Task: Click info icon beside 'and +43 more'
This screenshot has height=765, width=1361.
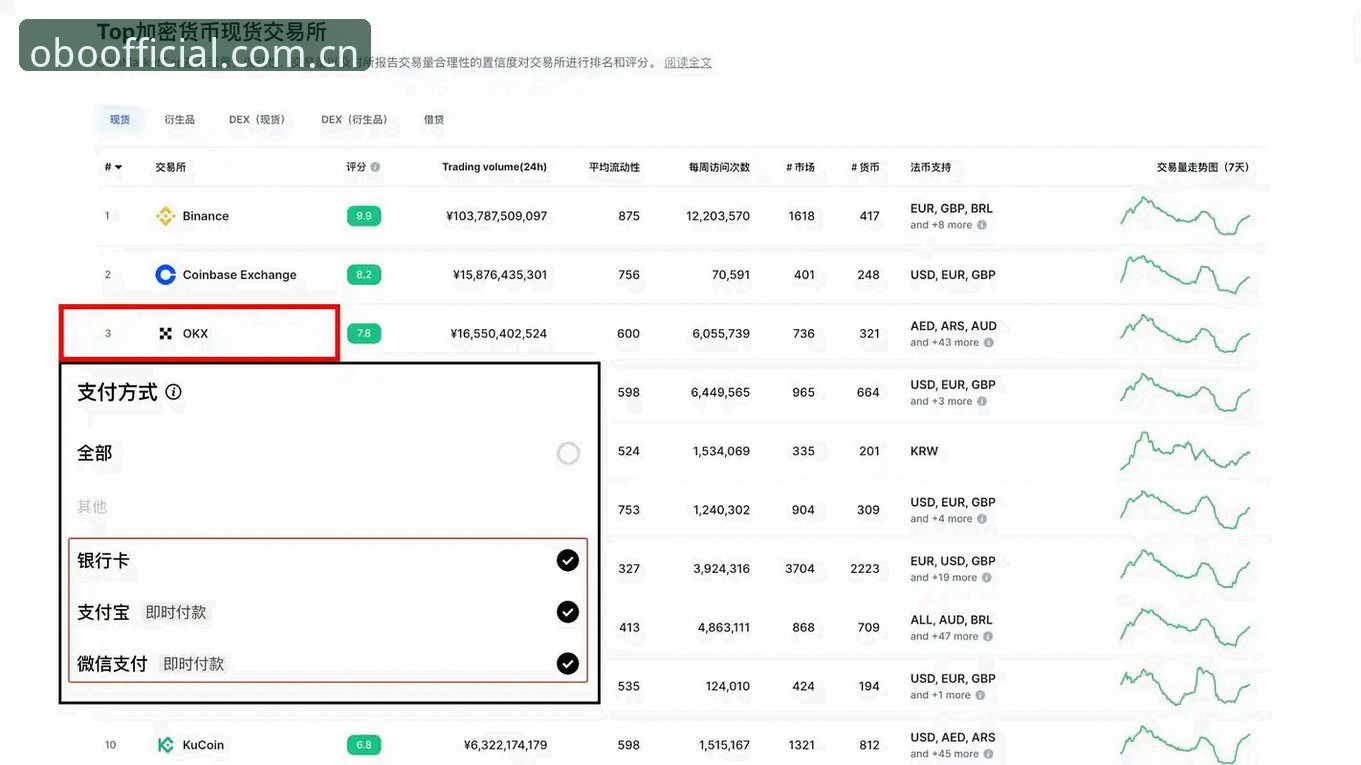Action: (x=989, y=343)
